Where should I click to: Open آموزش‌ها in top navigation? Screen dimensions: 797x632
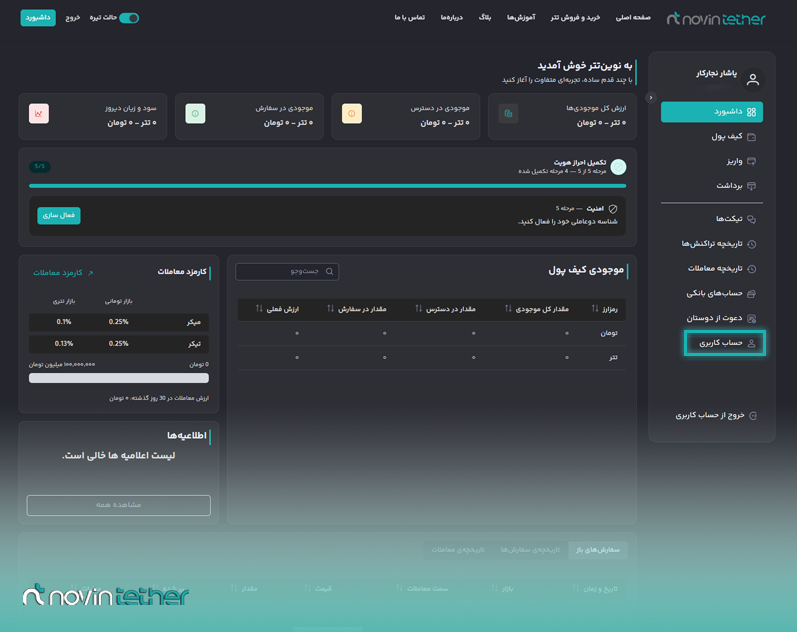[x=521, y=18]
